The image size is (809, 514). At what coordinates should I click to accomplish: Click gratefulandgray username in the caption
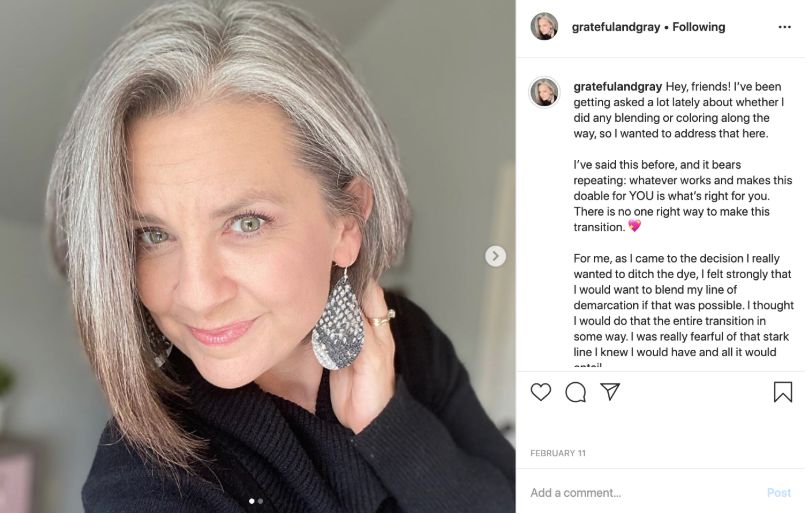617,86
